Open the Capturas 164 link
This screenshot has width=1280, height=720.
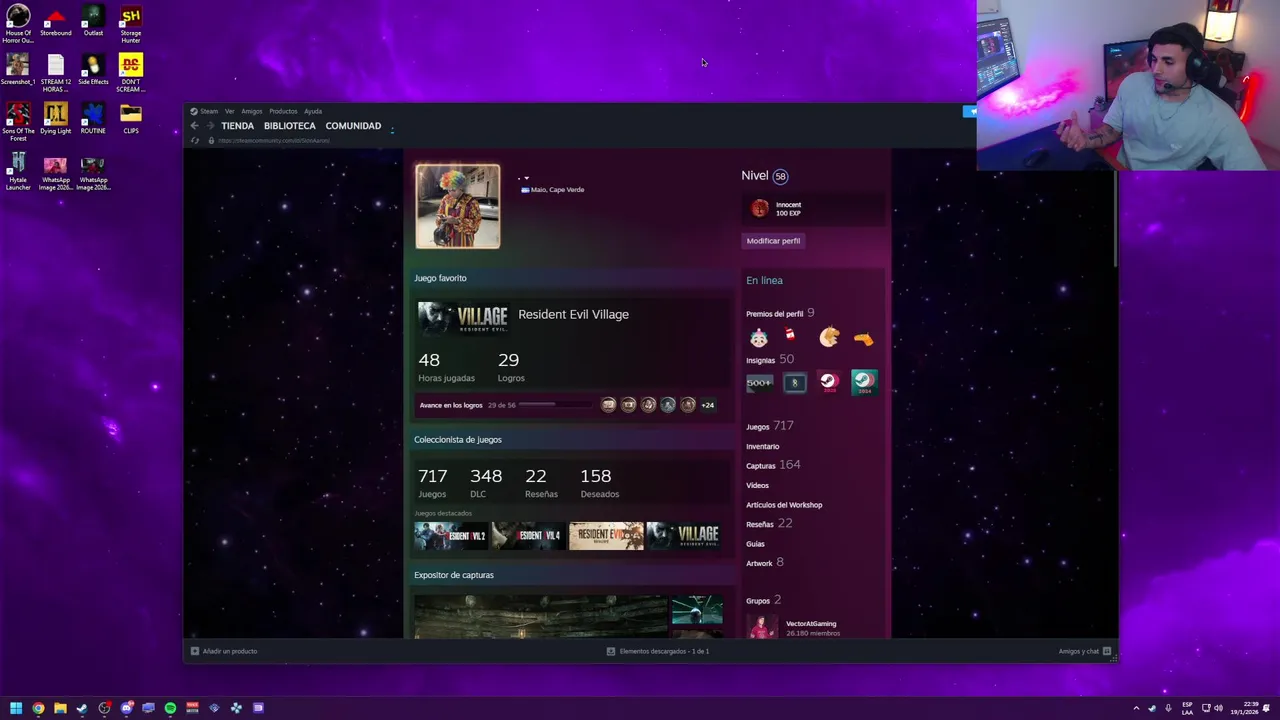point(773,465)
